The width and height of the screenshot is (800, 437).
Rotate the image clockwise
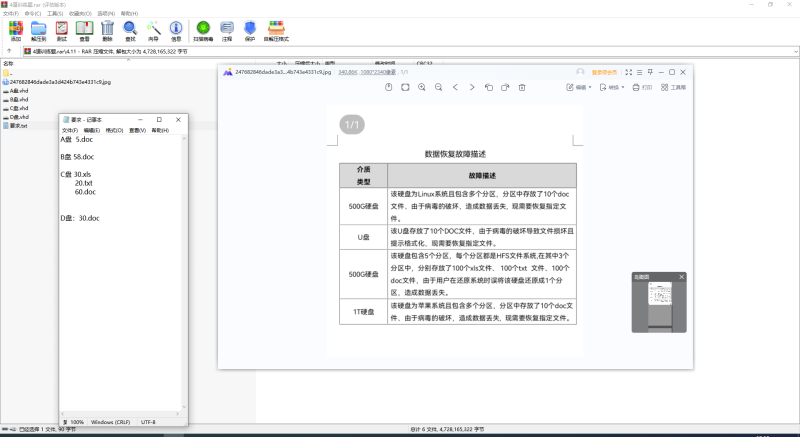(505, 87)
